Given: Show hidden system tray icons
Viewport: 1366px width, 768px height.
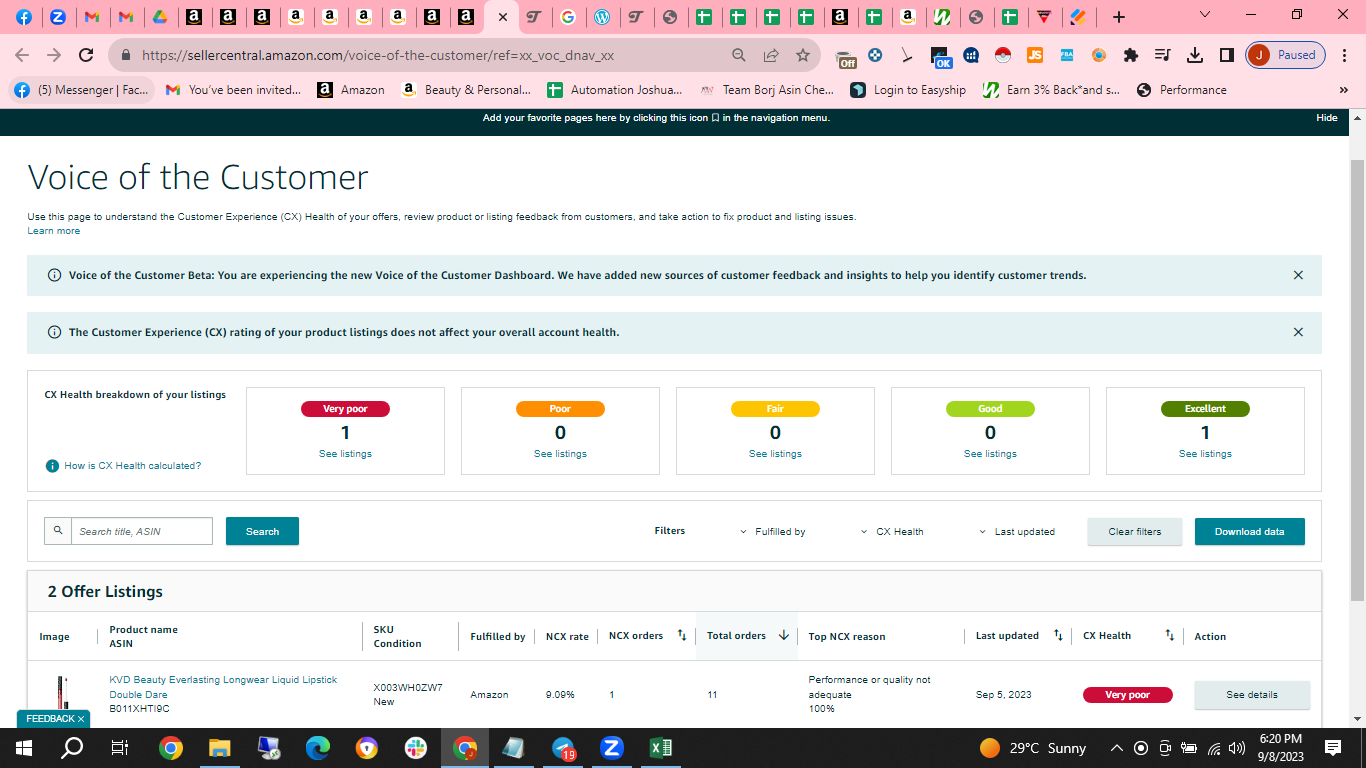Looking at the screenshot, I should click(1117, 748).
